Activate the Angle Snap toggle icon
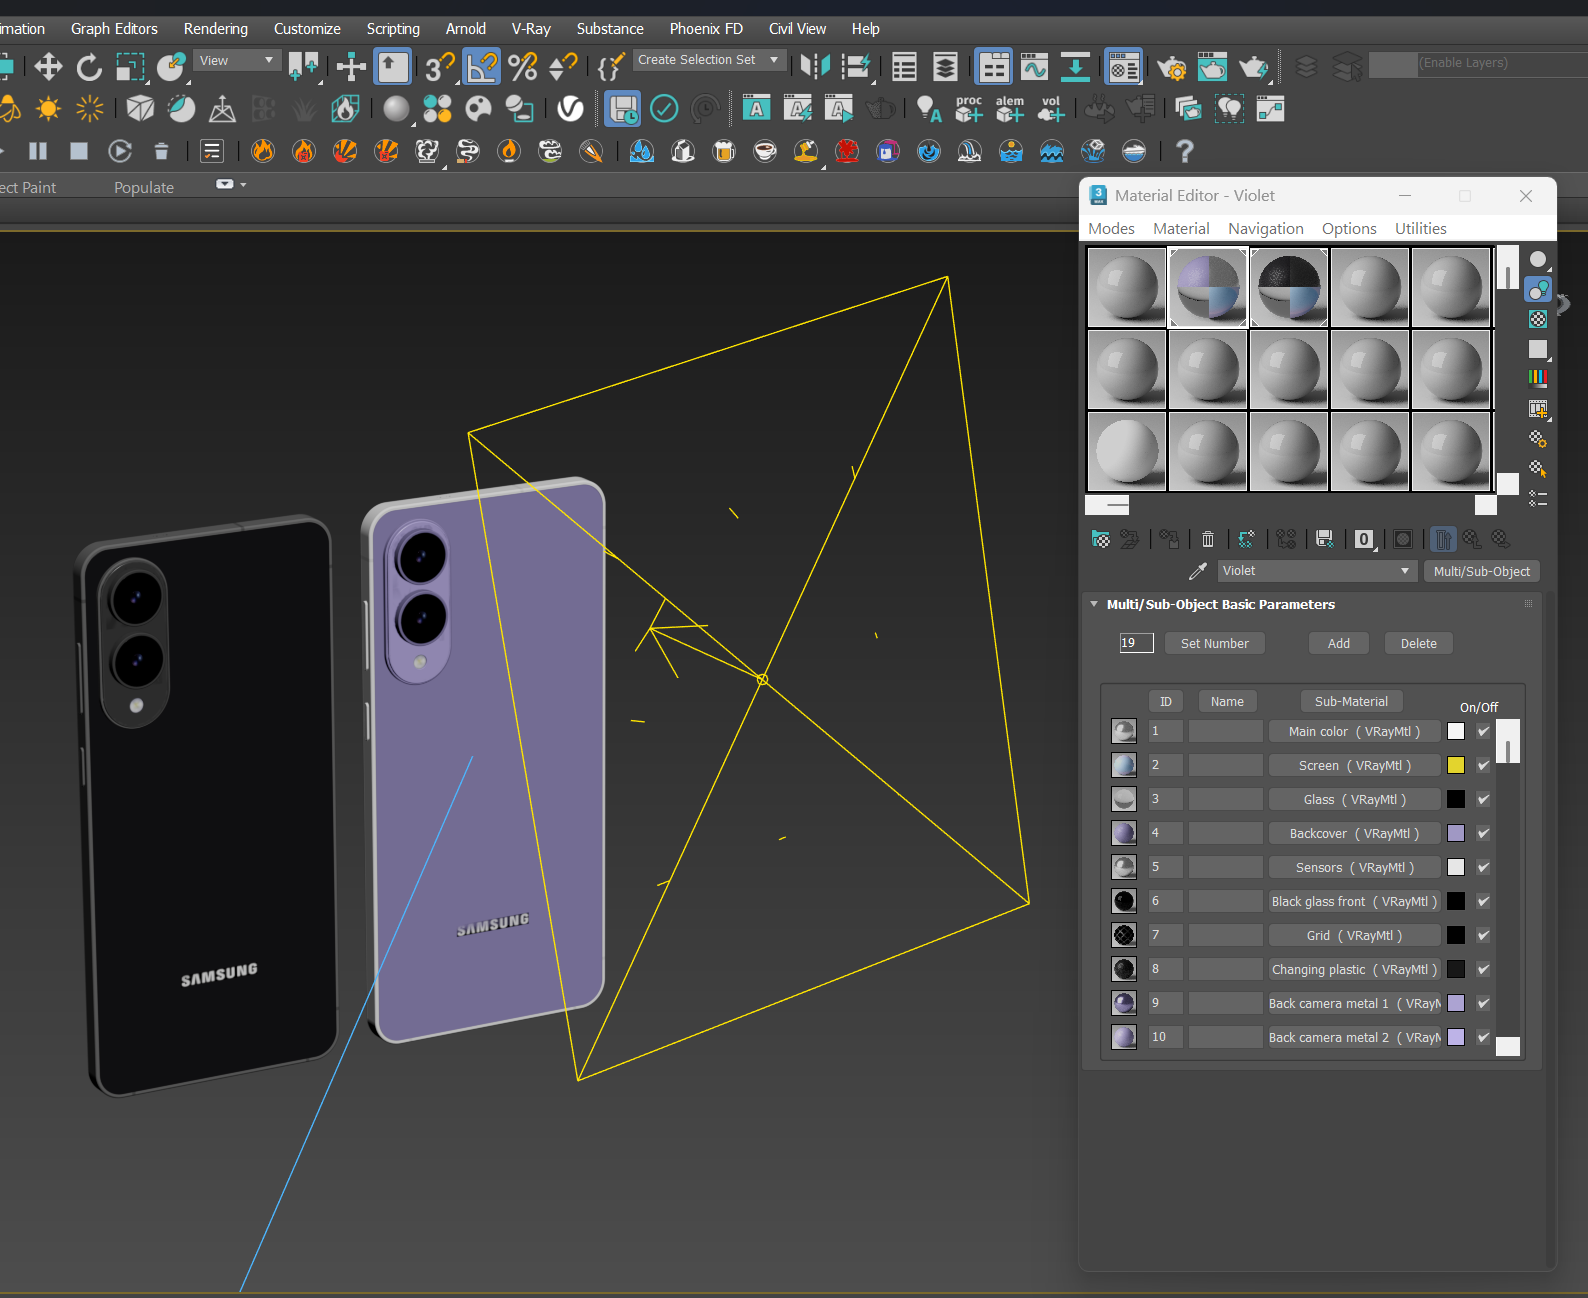 [481, 67]
